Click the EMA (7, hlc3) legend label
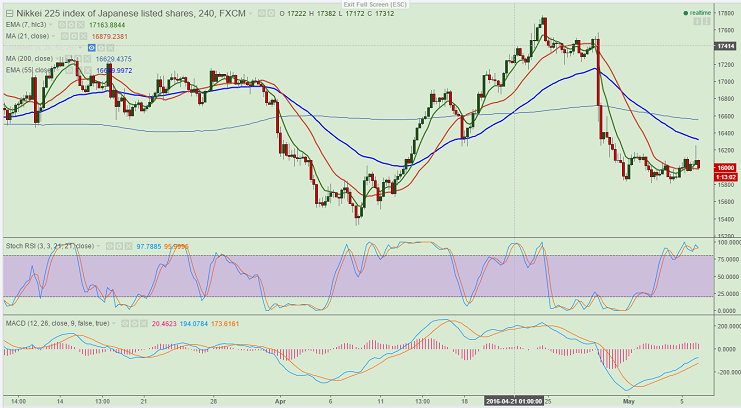This screenshot has height=408, width=741. click(x=26, y=25)
